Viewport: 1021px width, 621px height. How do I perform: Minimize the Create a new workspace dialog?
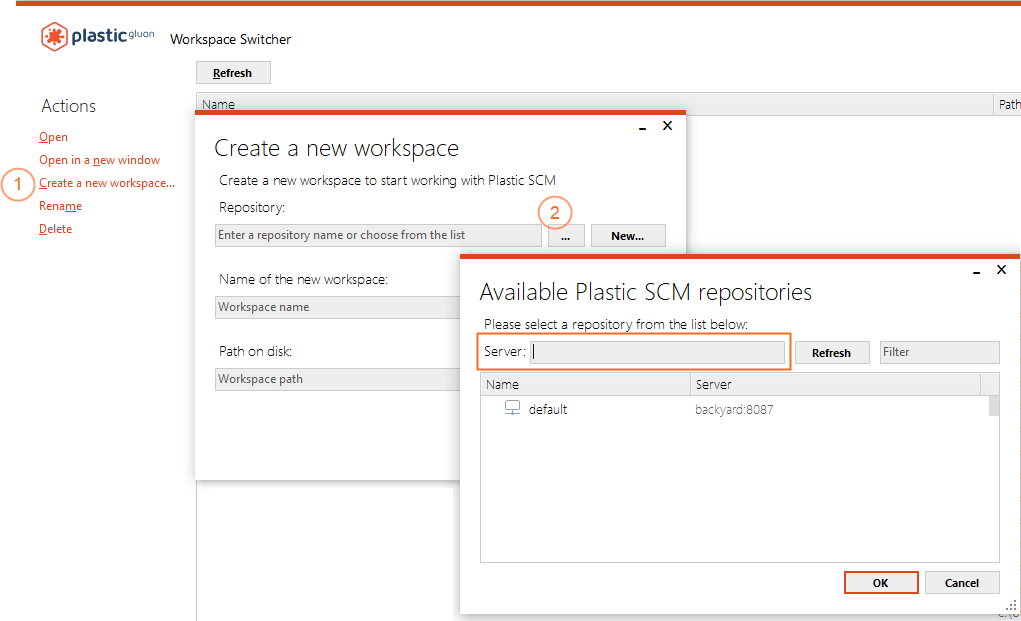[x=643, y=127]
